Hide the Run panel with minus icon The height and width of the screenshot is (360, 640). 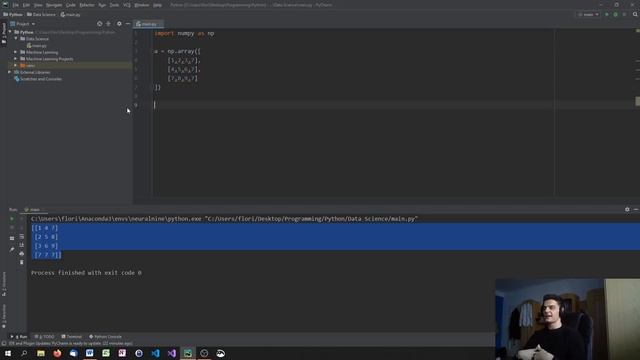click(x=636, y=209)
